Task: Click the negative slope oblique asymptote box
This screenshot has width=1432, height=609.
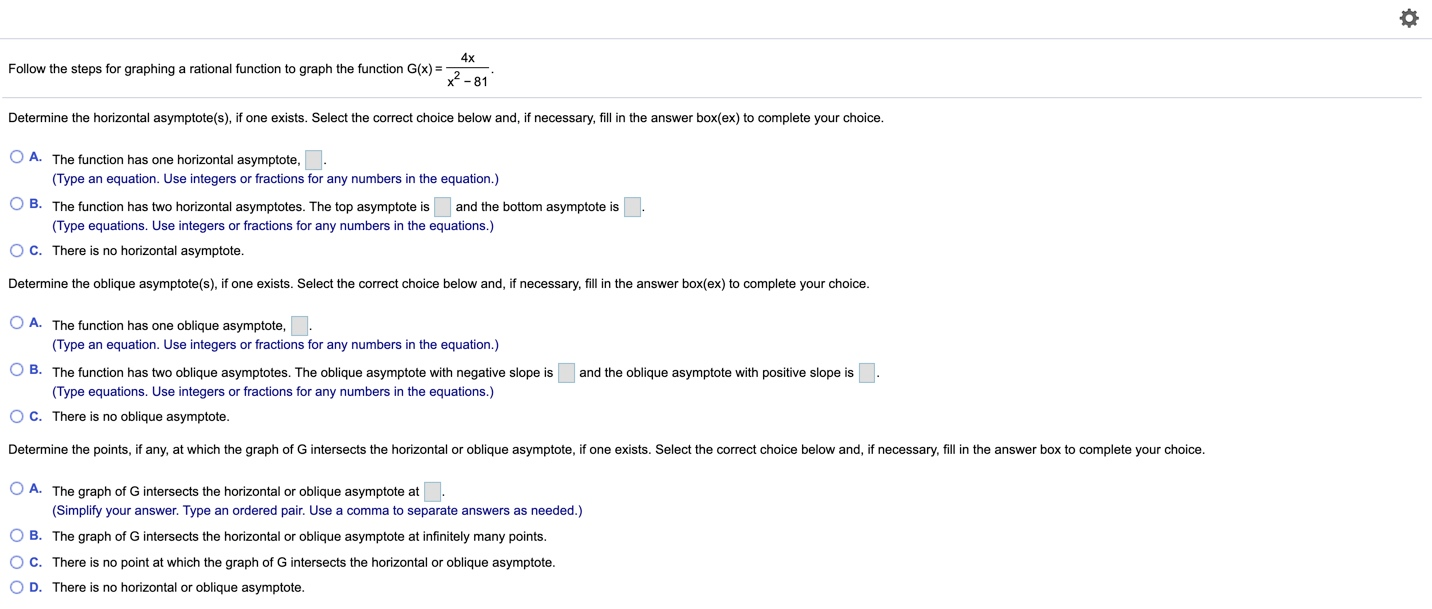Action: point(566,371)
